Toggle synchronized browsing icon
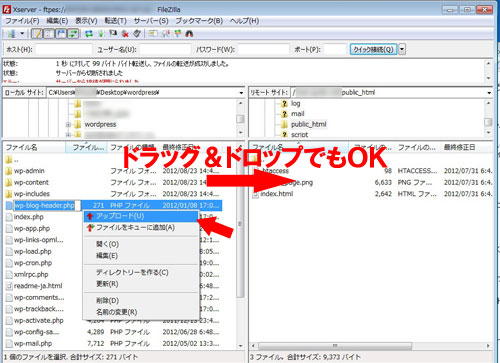The height and width of the screenshot is (363, 500). pyautogui.click(x=177, y=34)
